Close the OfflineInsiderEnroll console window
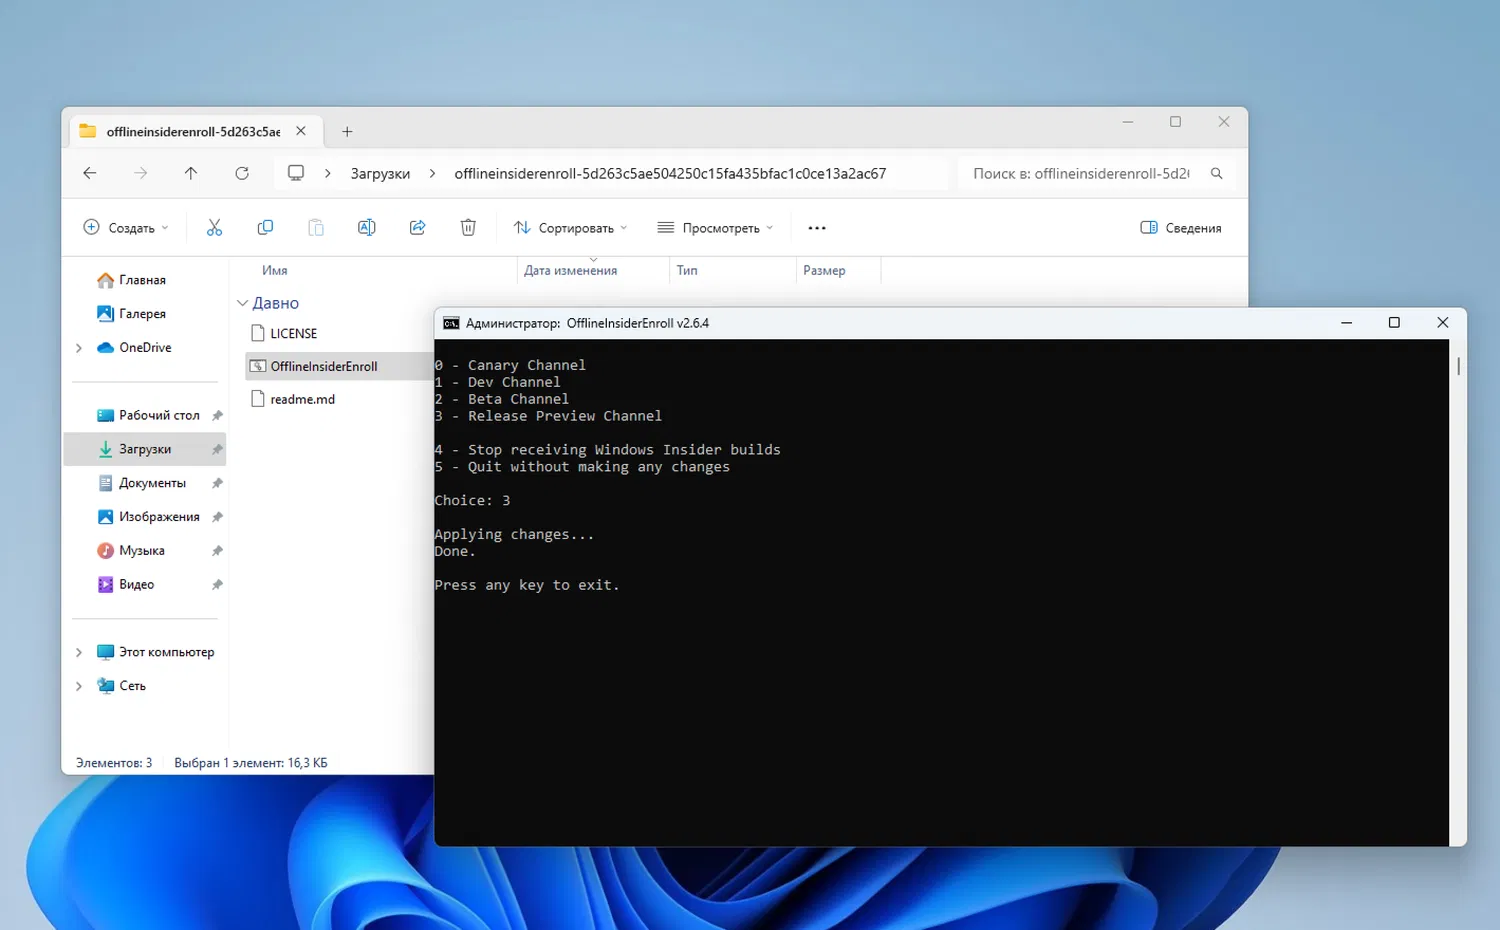 (1442, 323)
